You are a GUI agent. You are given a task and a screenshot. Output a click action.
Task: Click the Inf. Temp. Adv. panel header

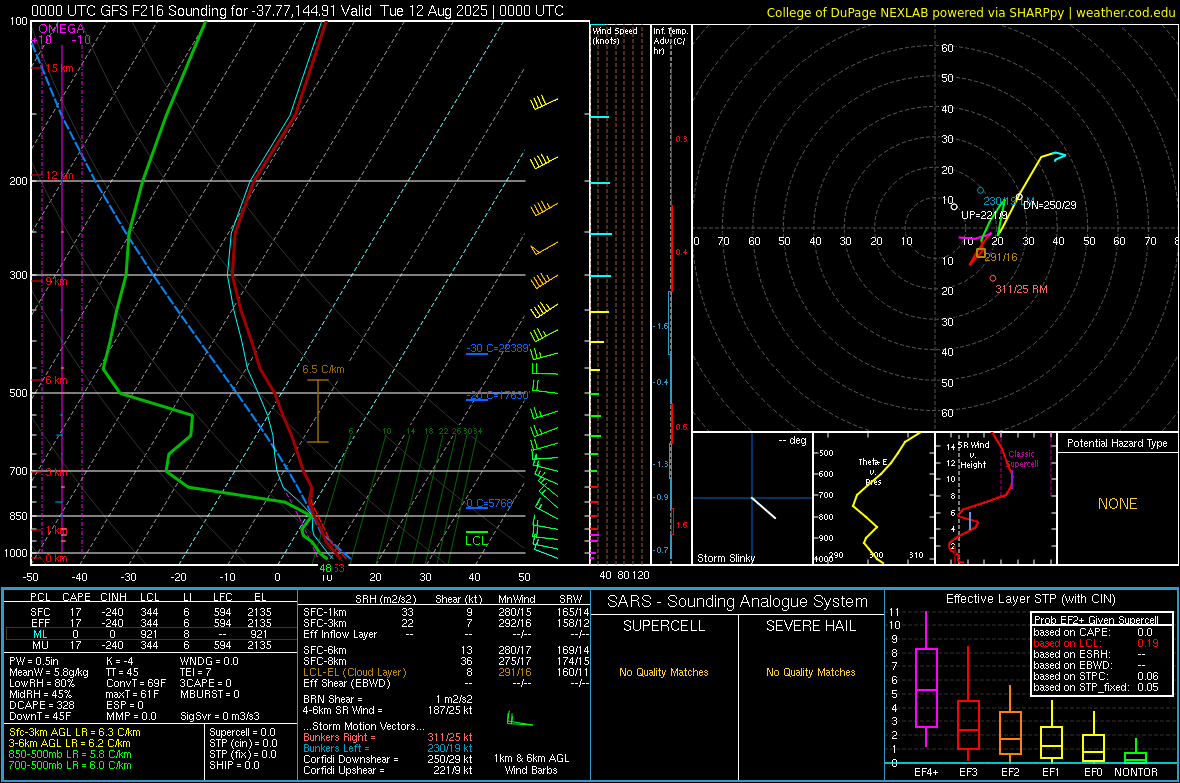670,41
